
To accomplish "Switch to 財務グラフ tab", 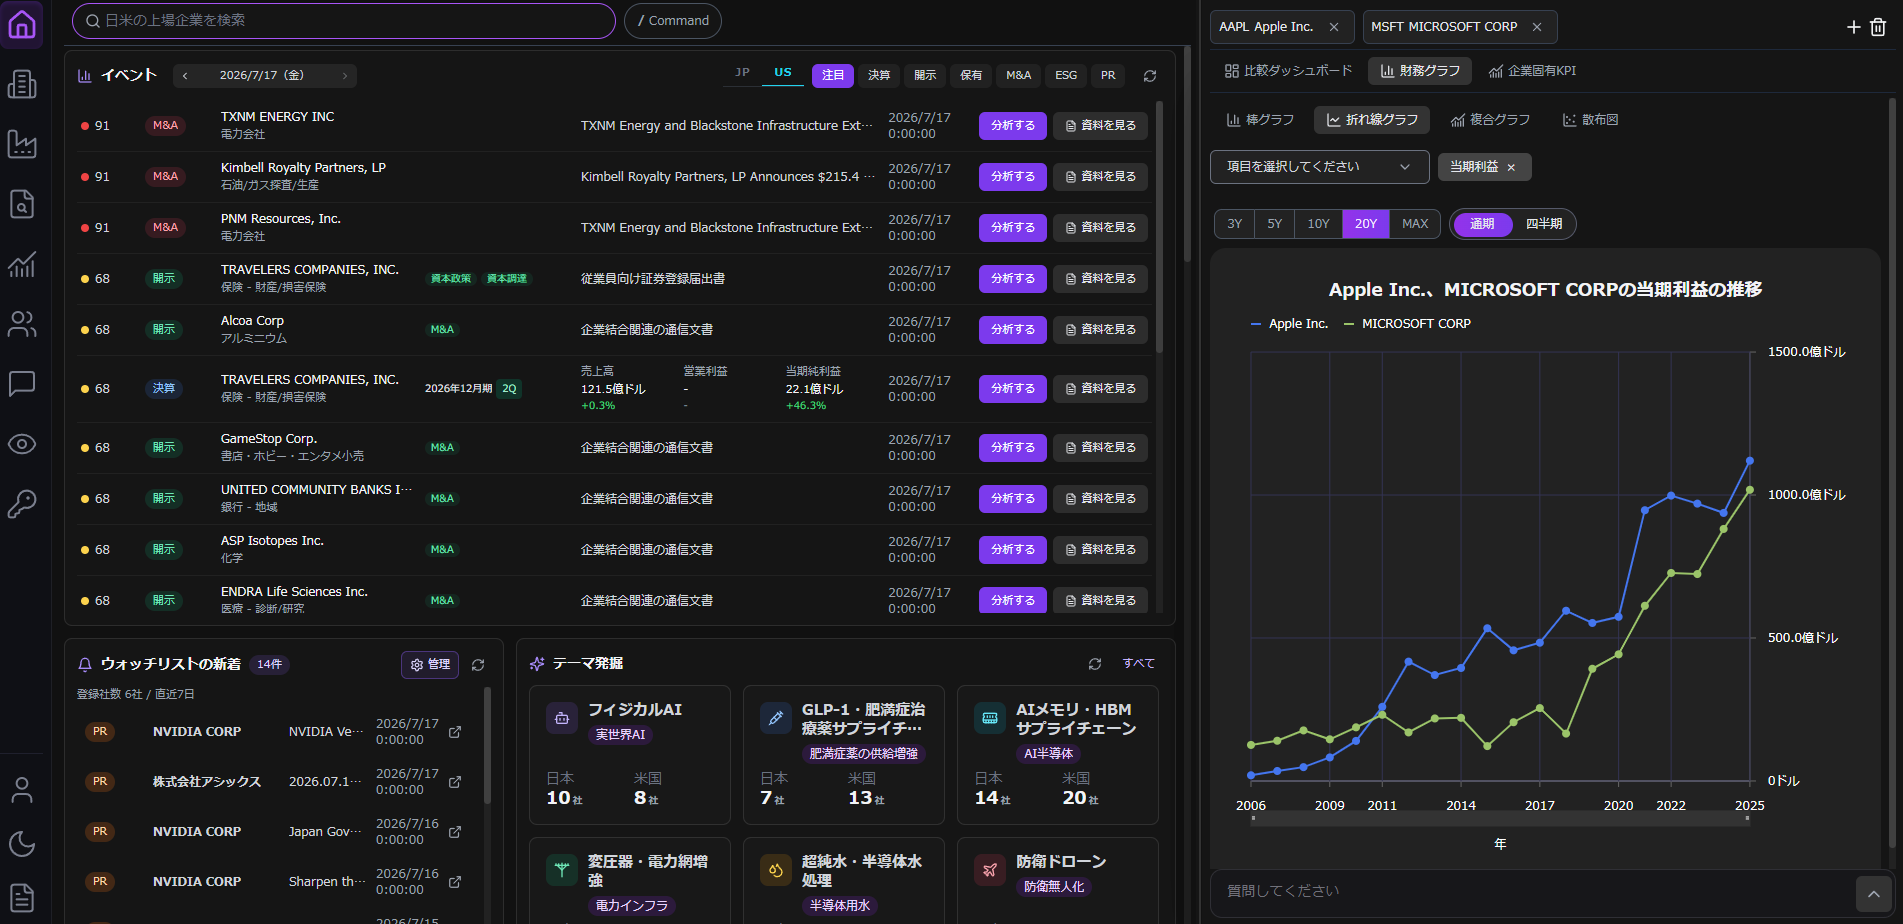I will click(1420, 71).
